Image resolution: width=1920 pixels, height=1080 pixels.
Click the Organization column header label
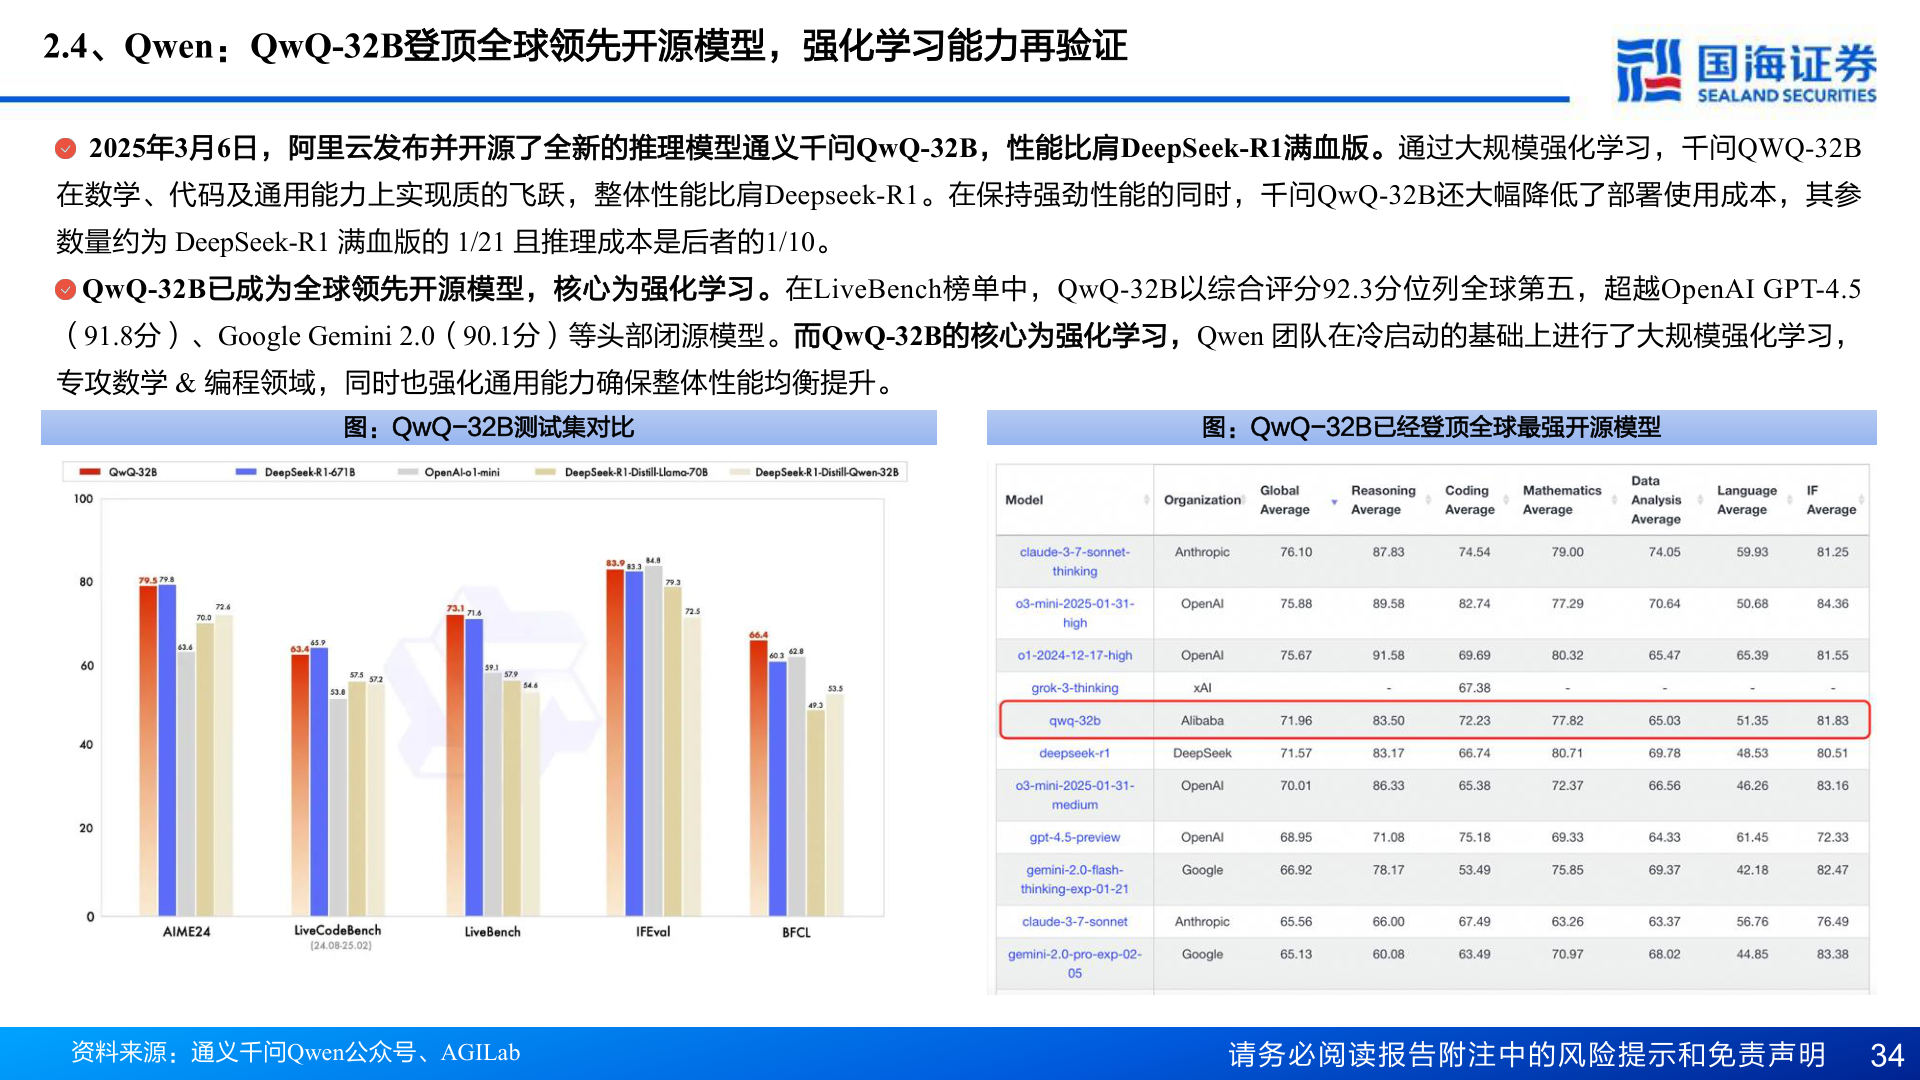coord(1201,500)
